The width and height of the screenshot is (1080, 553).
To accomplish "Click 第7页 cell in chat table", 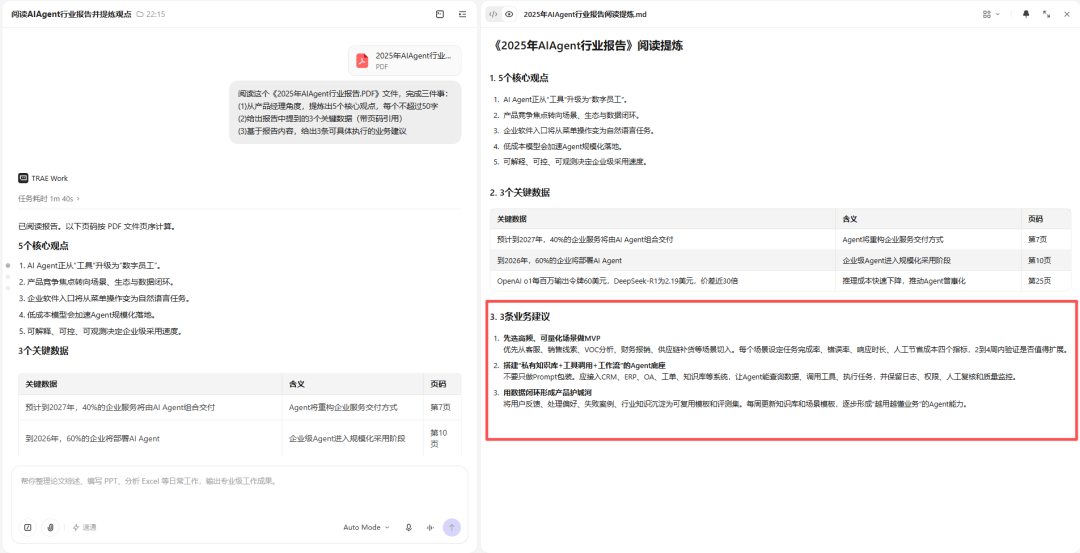I will tap(441, 407).
